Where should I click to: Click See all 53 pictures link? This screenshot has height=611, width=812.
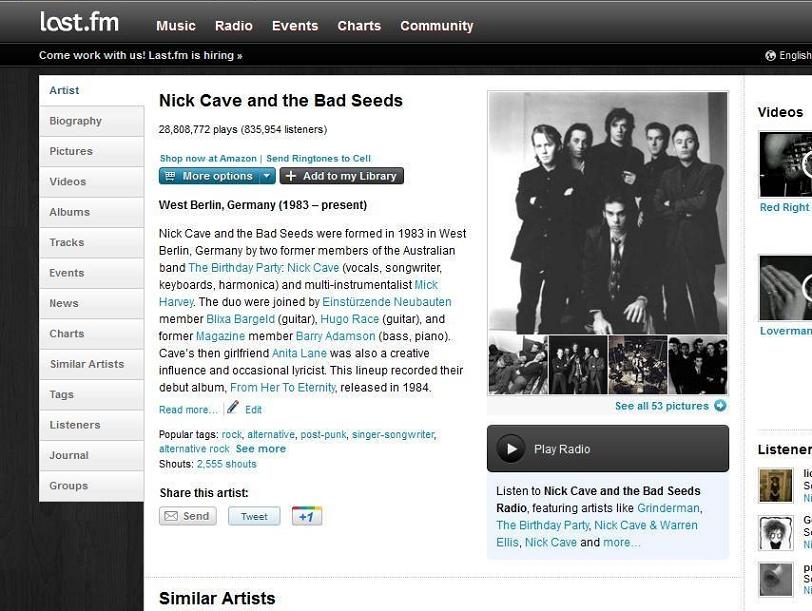click(x=662, y=406)
